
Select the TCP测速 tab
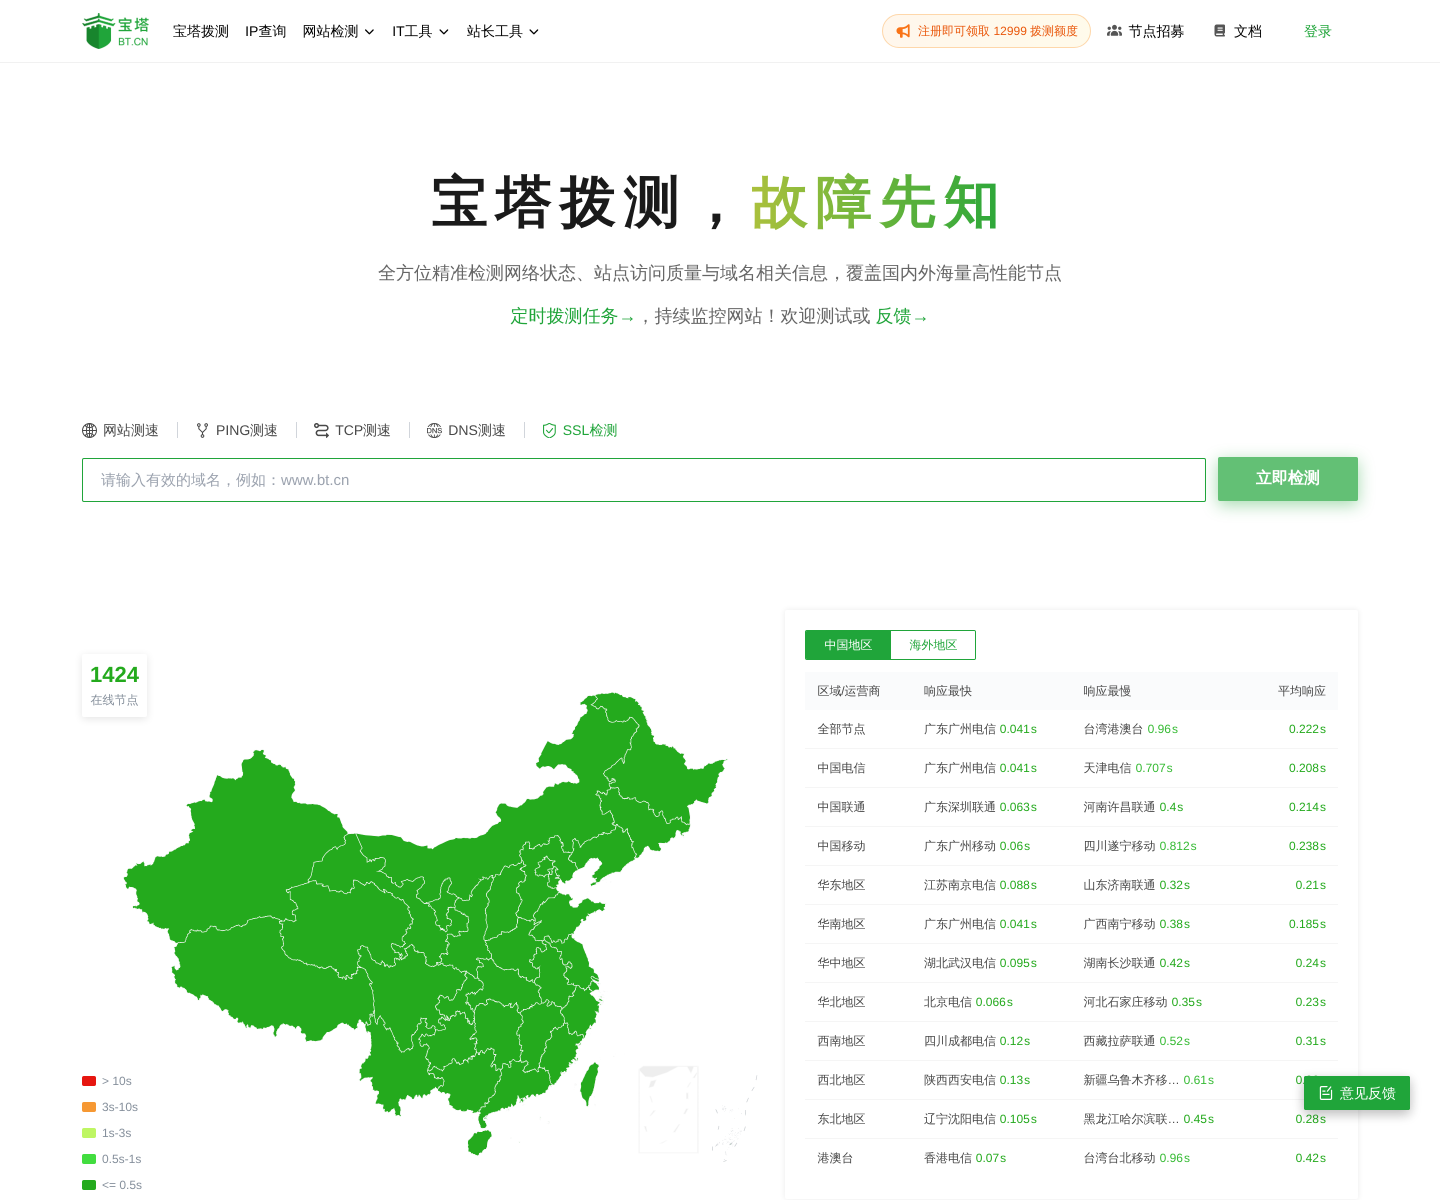point(352,430)
